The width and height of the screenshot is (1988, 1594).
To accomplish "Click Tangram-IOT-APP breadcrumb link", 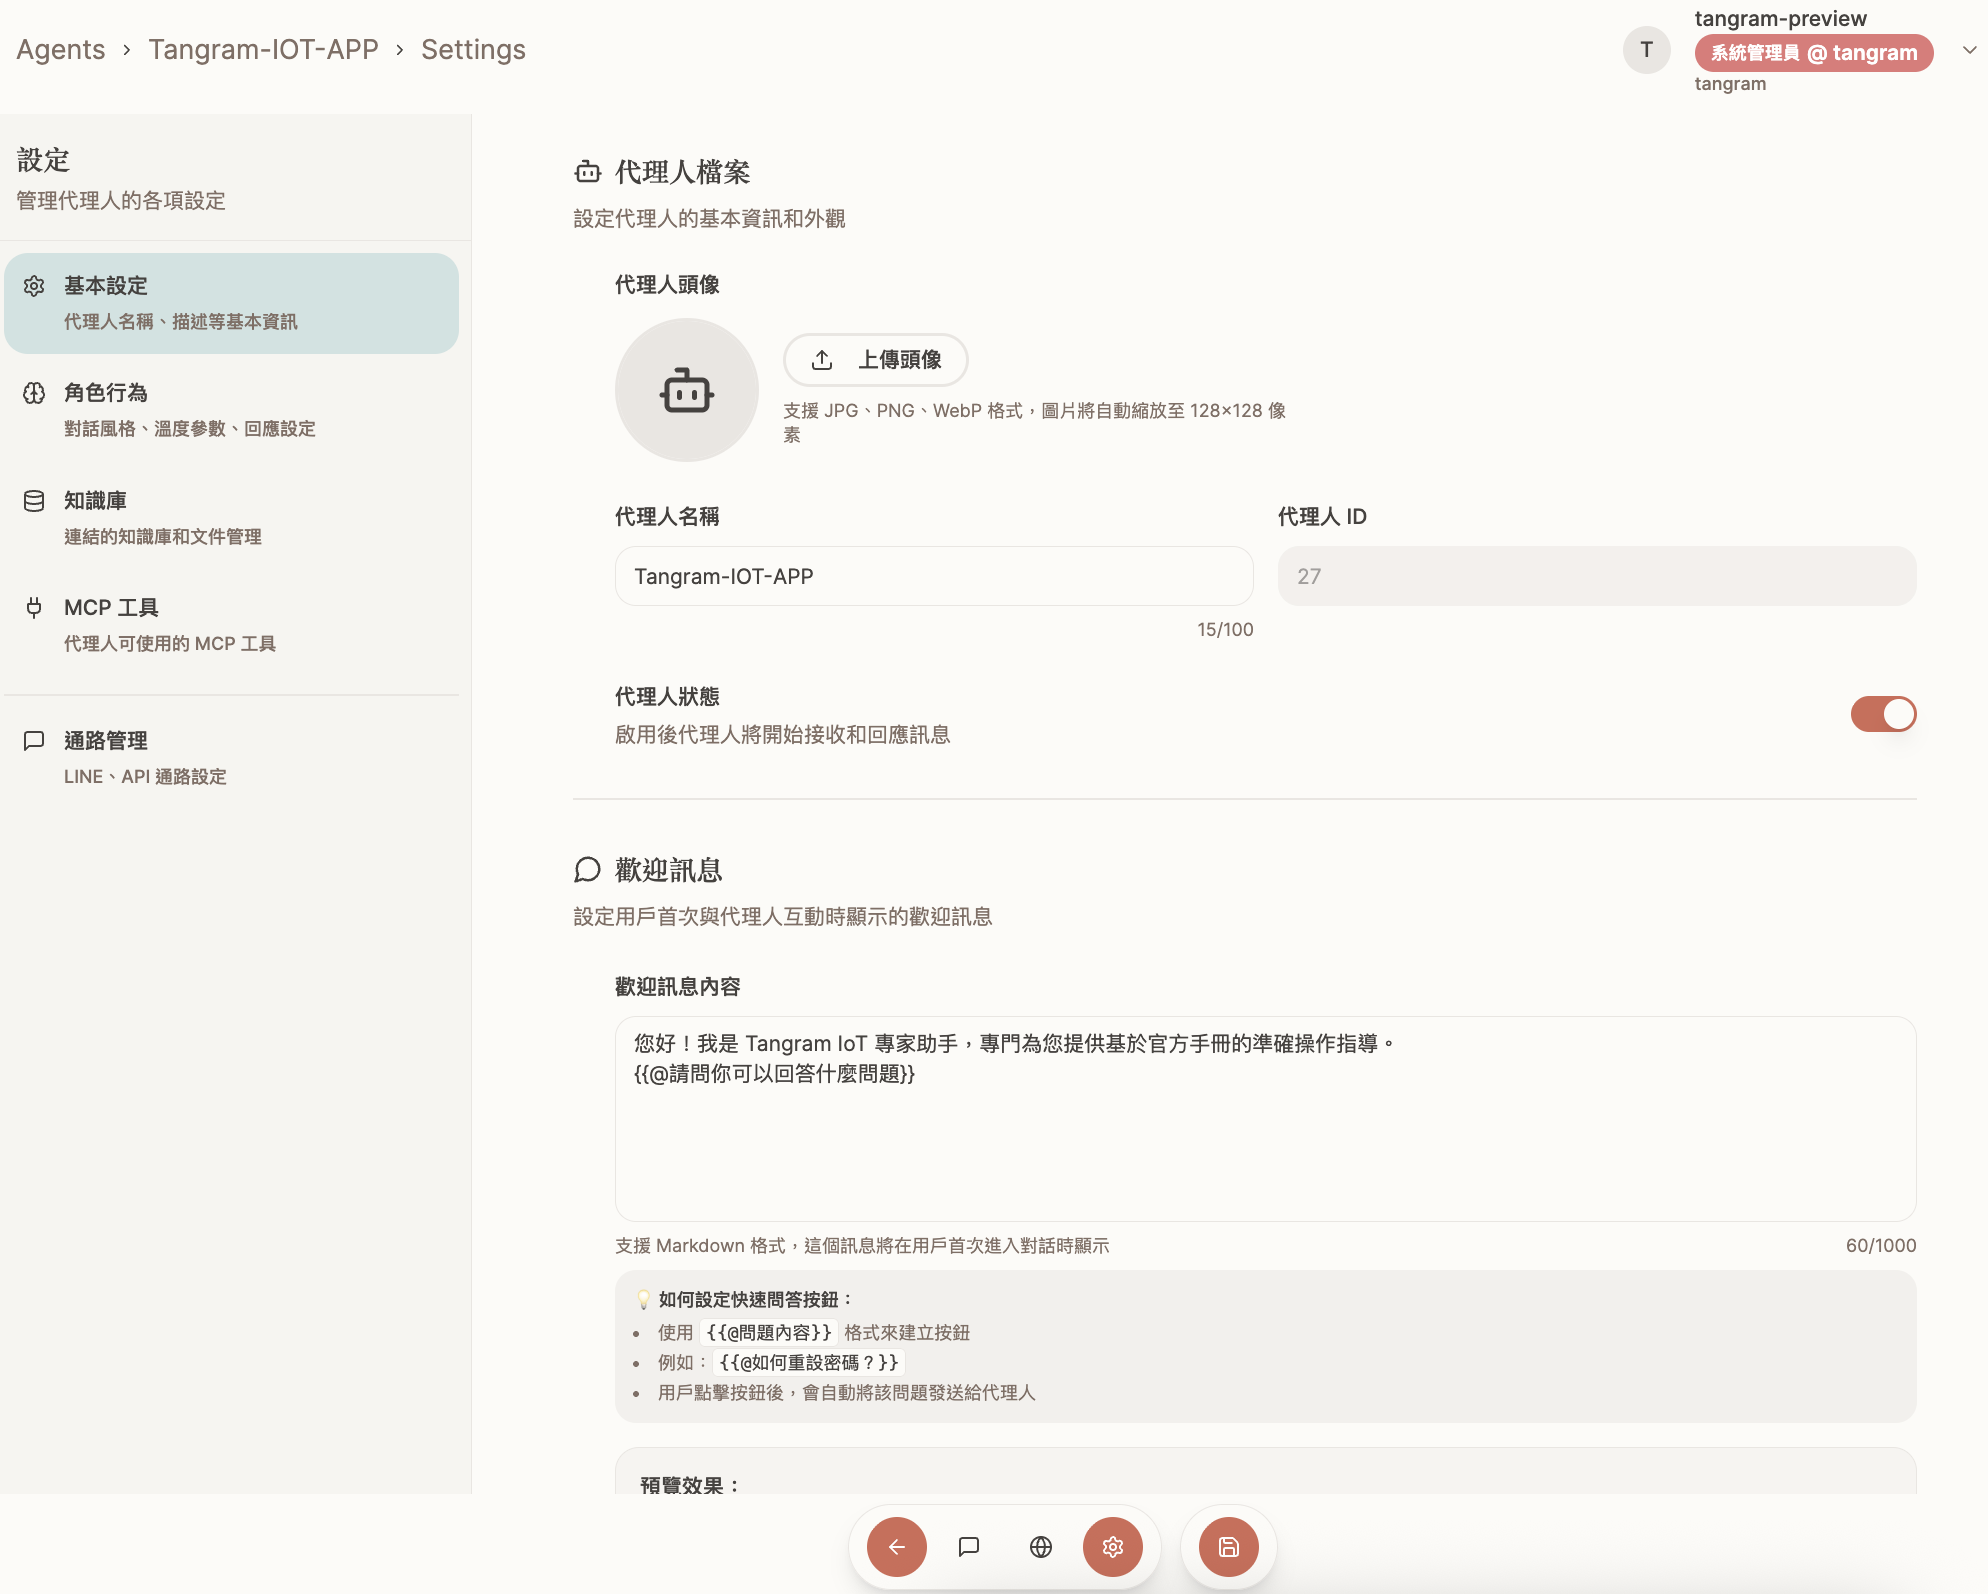I will click(263, 50).
